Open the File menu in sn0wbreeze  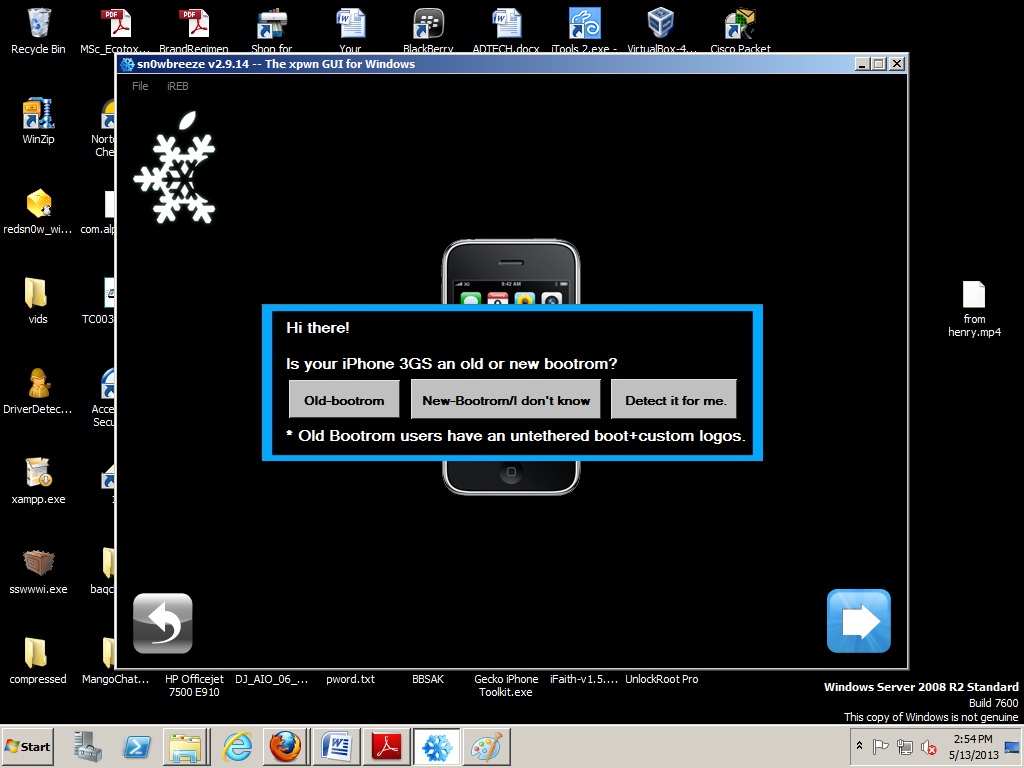[140, 86]
